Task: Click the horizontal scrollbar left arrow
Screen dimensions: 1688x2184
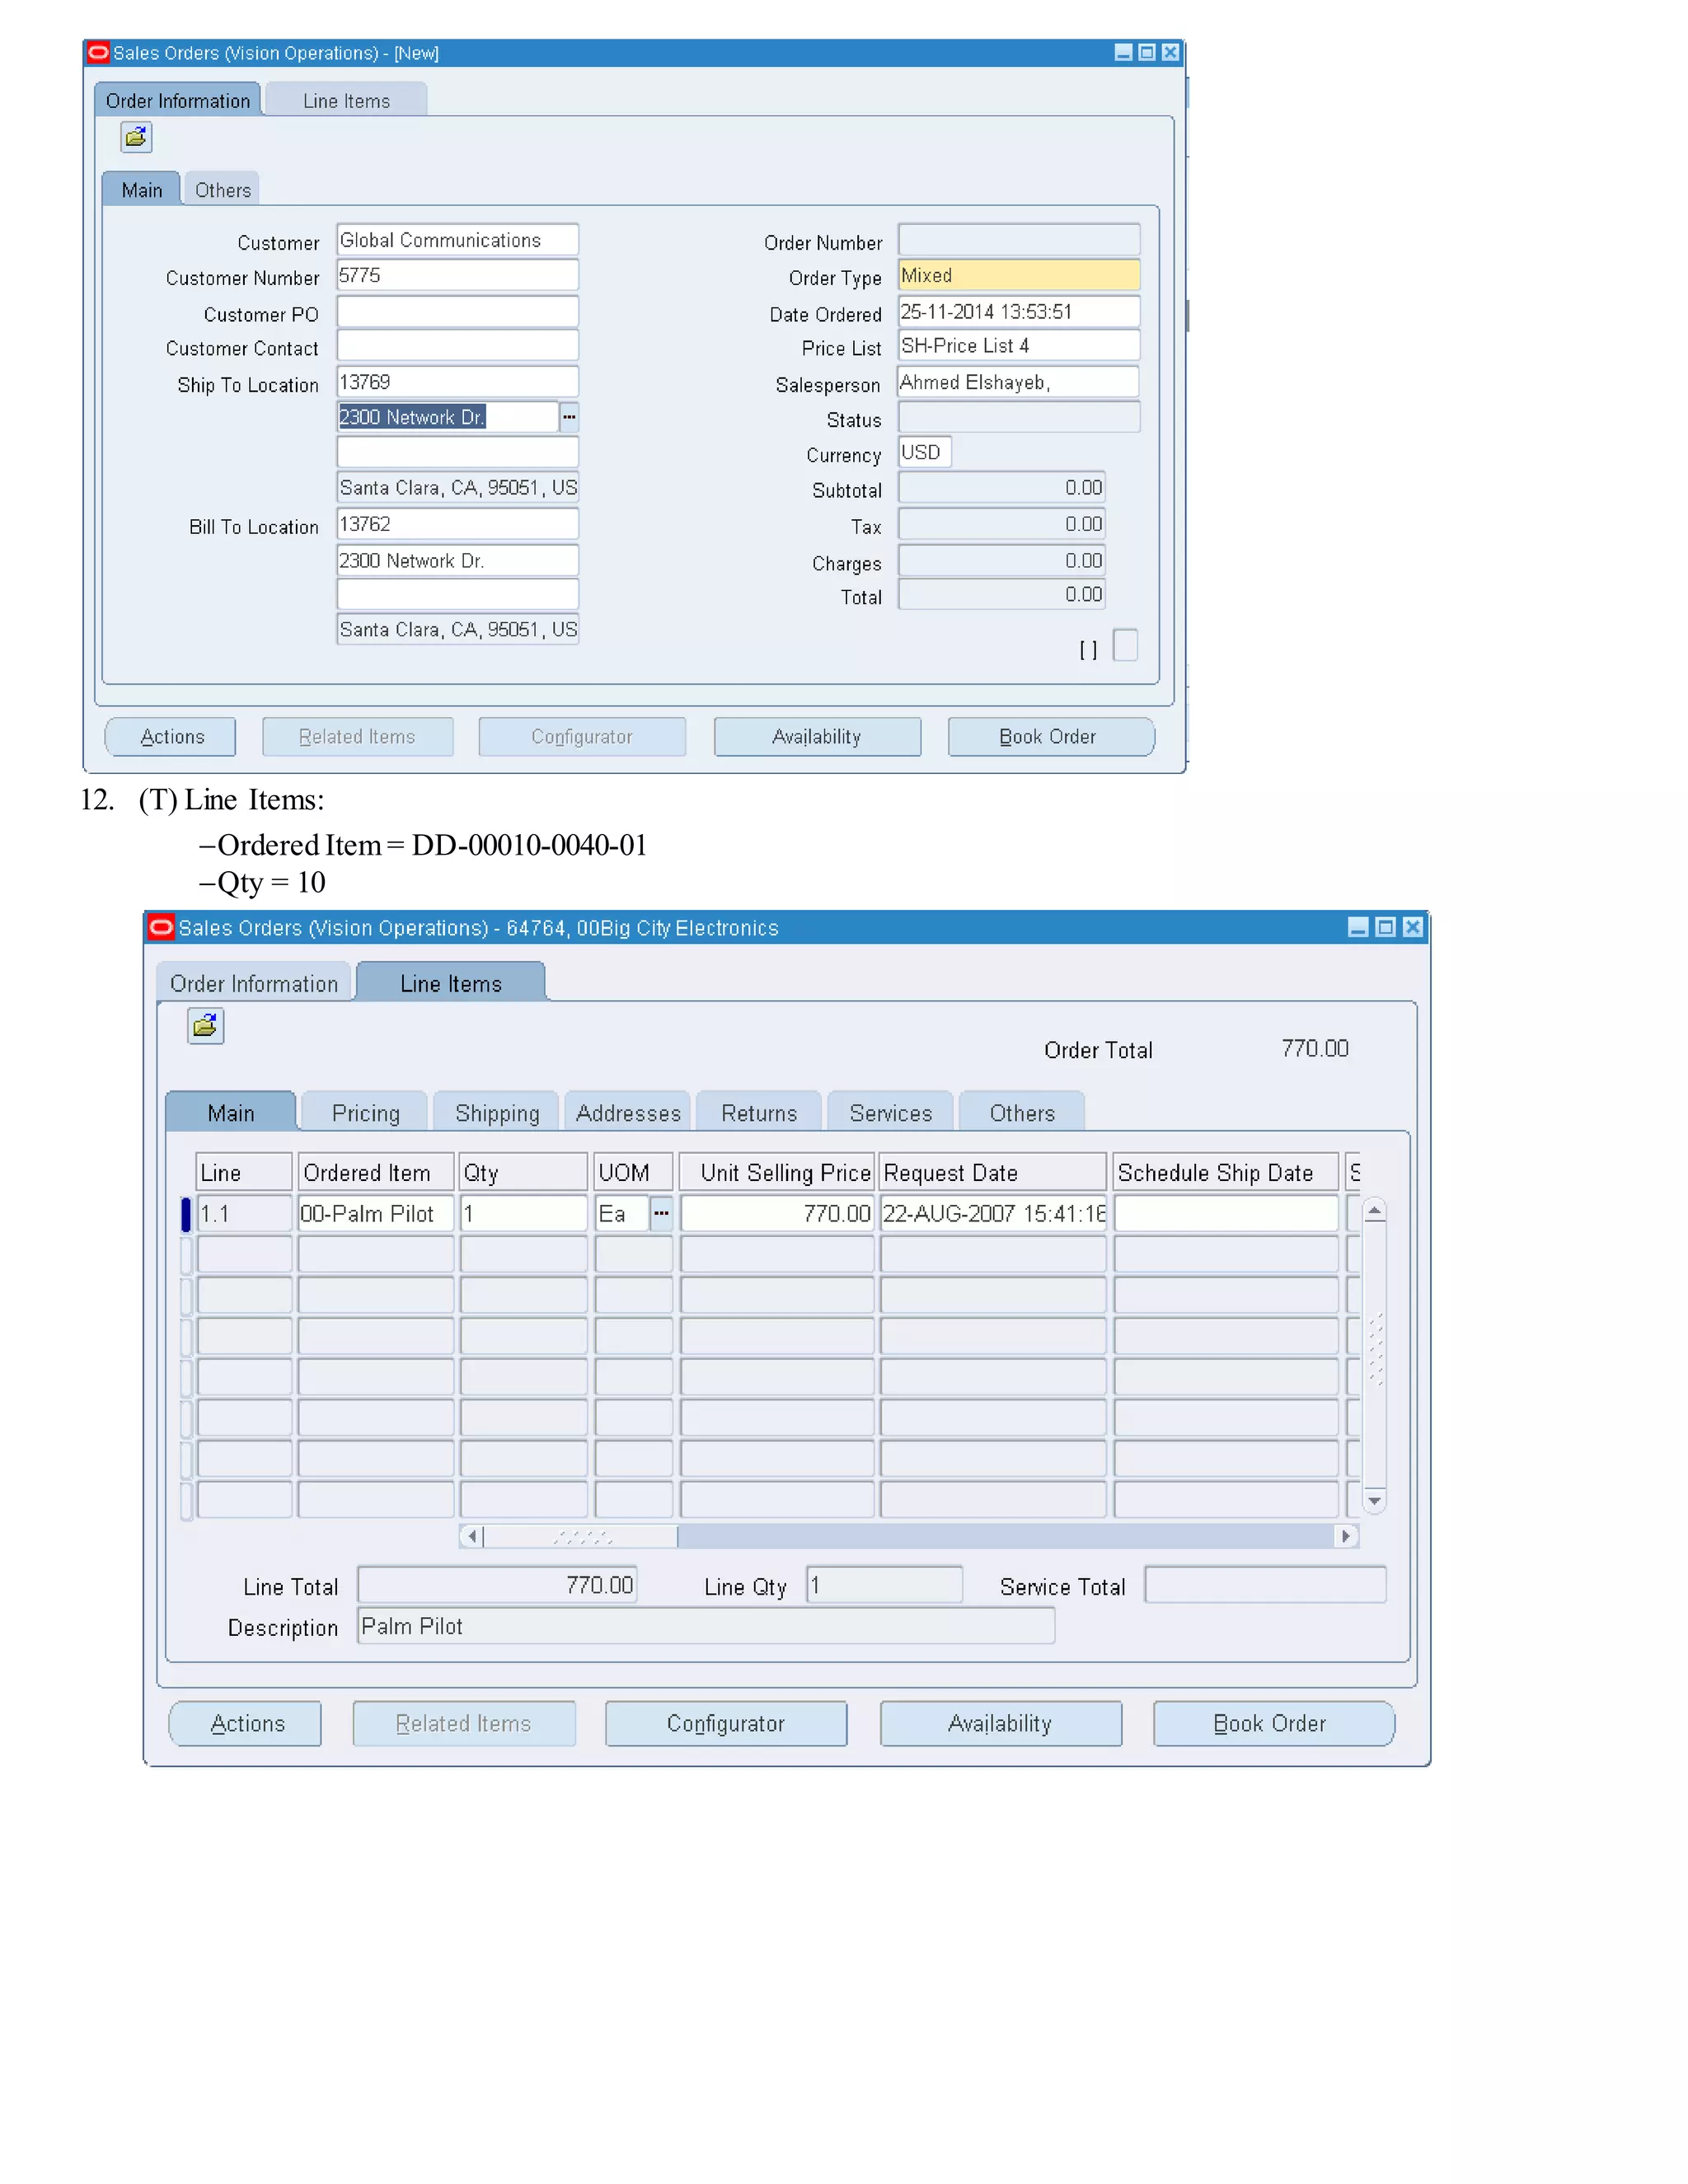Action: click(x=472, y=1536)
